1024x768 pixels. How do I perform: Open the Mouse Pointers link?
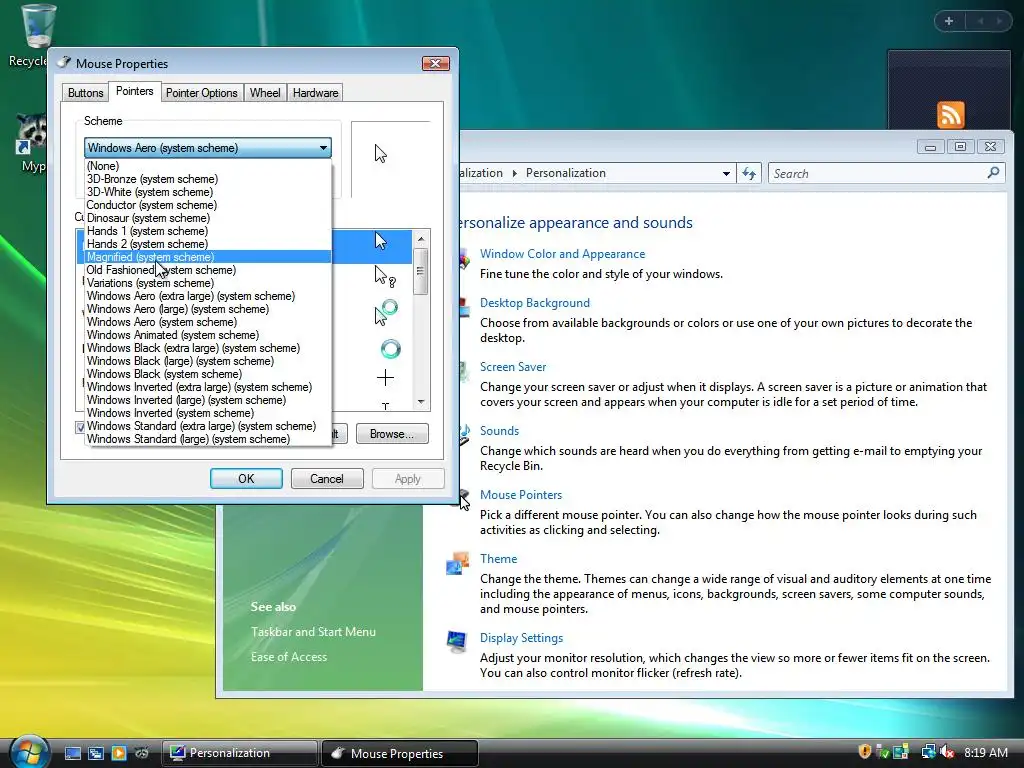[x=520, y=494]
